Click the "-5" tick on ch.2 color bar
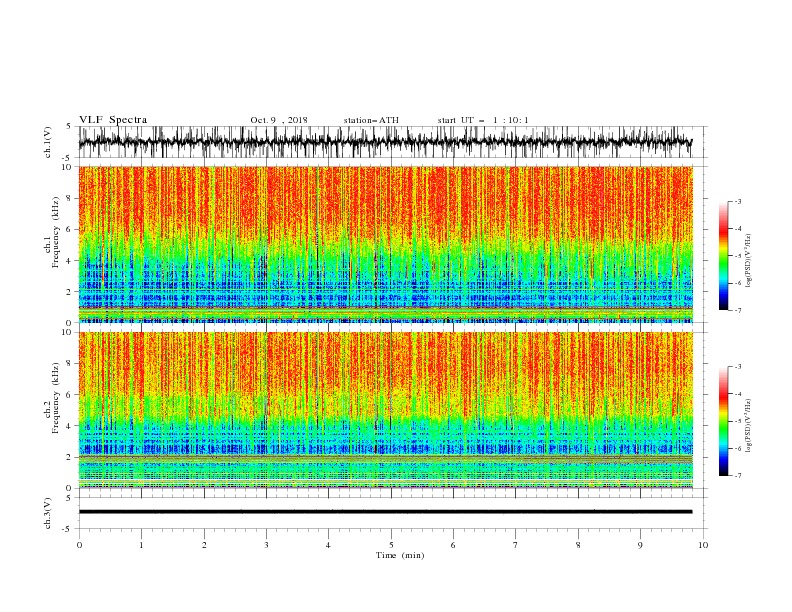Screen dimensions: 792x612 737,421
